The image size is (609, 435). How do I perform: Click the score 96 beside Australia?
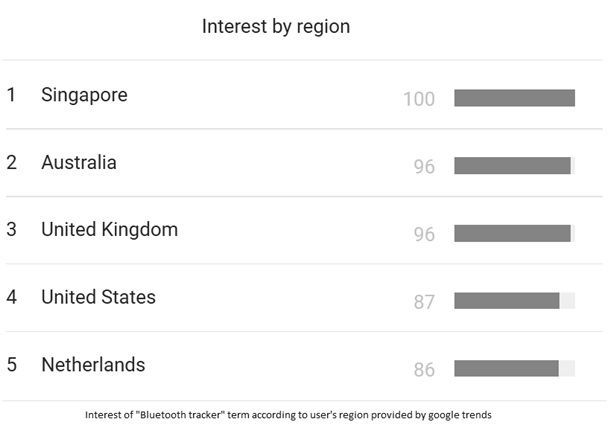click(x=424, y=167)
